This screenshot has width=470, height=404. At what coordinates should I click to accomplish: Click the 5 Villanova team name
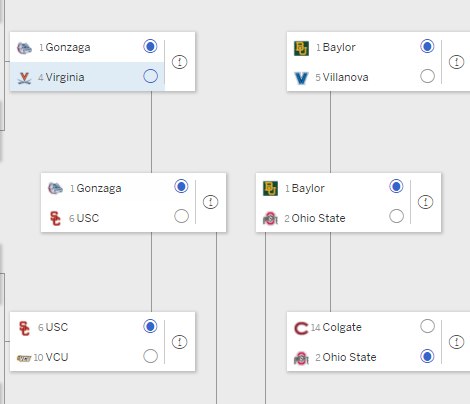pos(342,78)
